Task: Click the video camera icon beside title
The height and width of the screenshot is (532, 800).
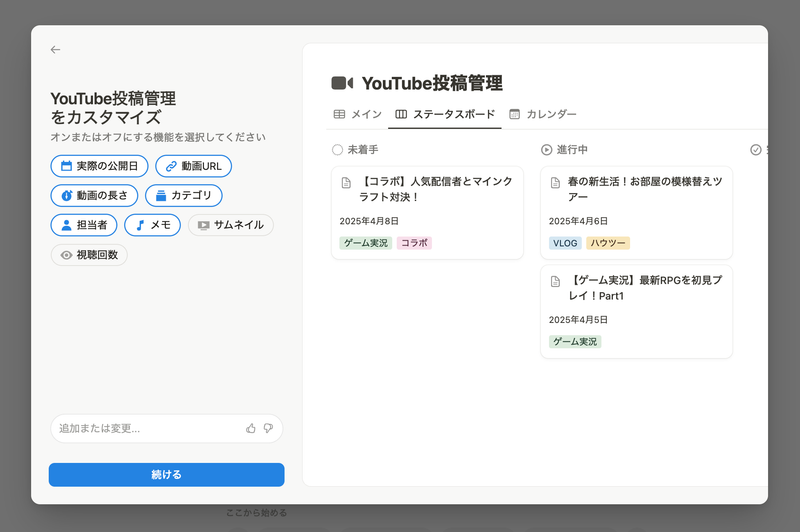Action: [x=342, y=83]
